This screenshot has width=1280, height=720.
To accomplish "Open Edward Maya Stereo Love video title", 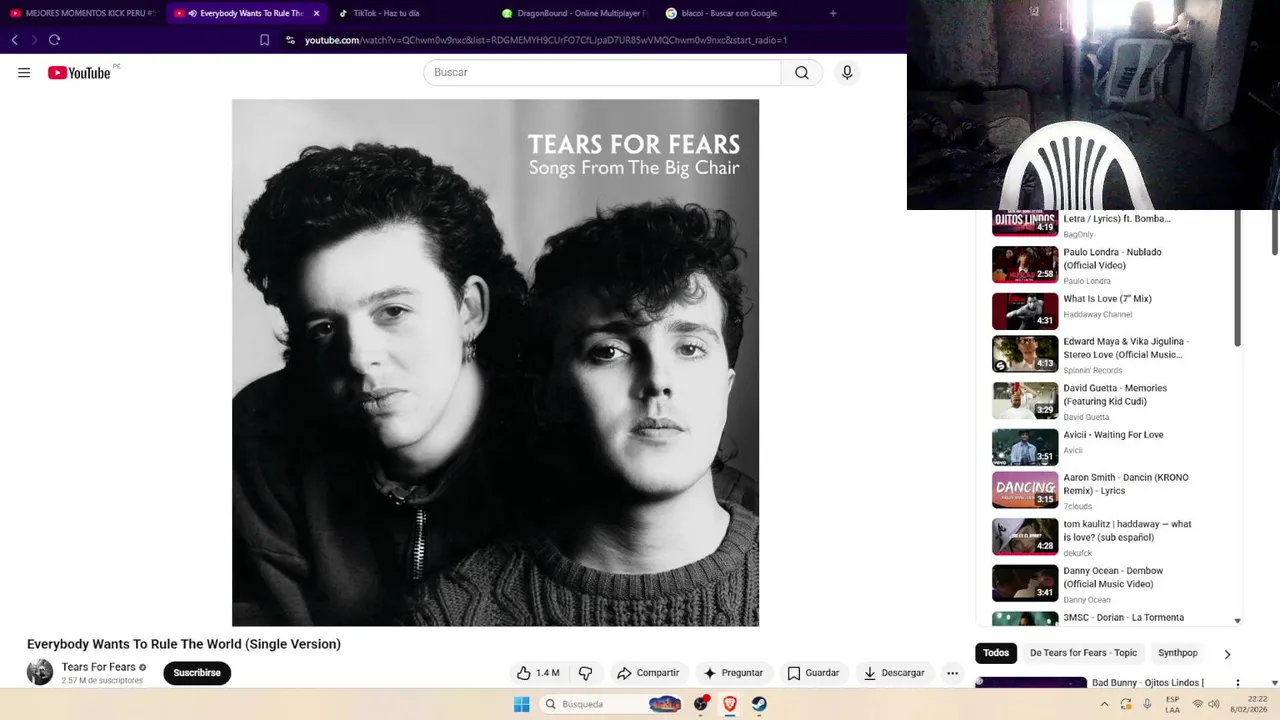I will (x=1126, y=348).
